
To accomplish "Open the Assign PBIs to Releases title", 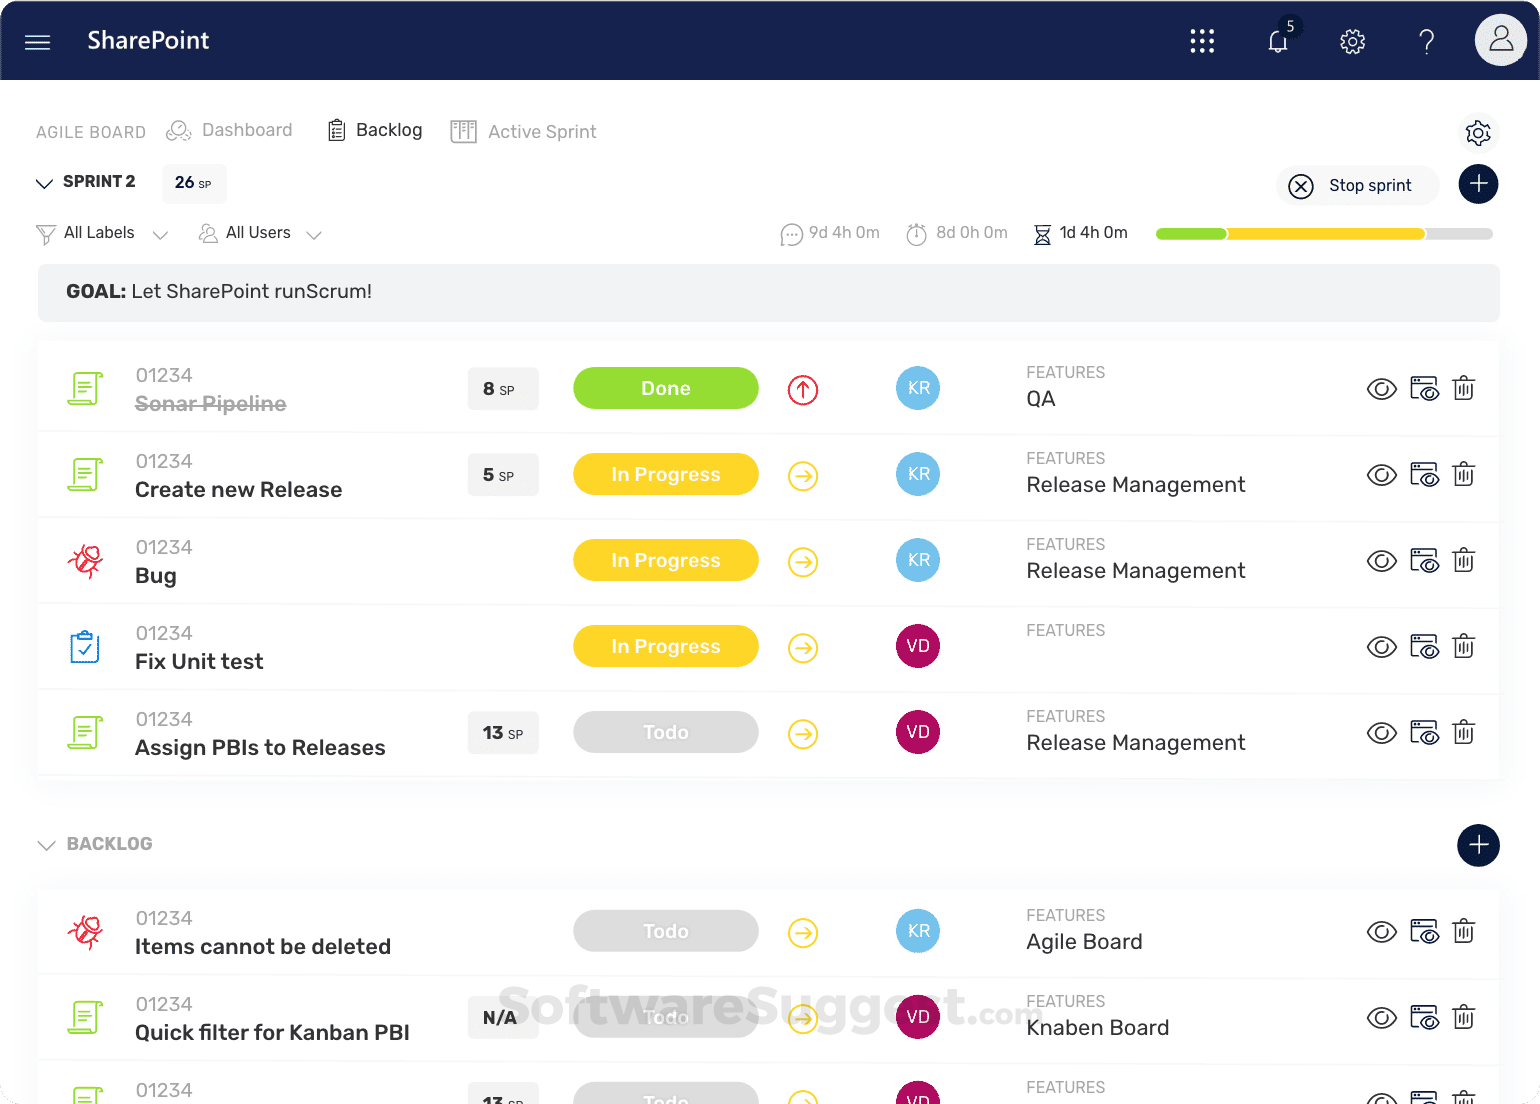I will tap(260, 748).
